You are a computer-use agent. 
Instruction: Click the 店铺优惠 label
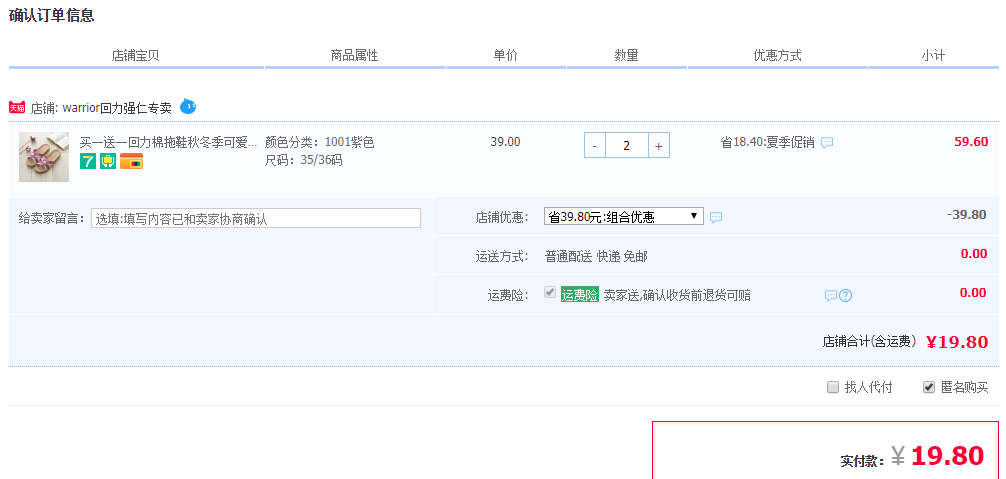[502, 217]
